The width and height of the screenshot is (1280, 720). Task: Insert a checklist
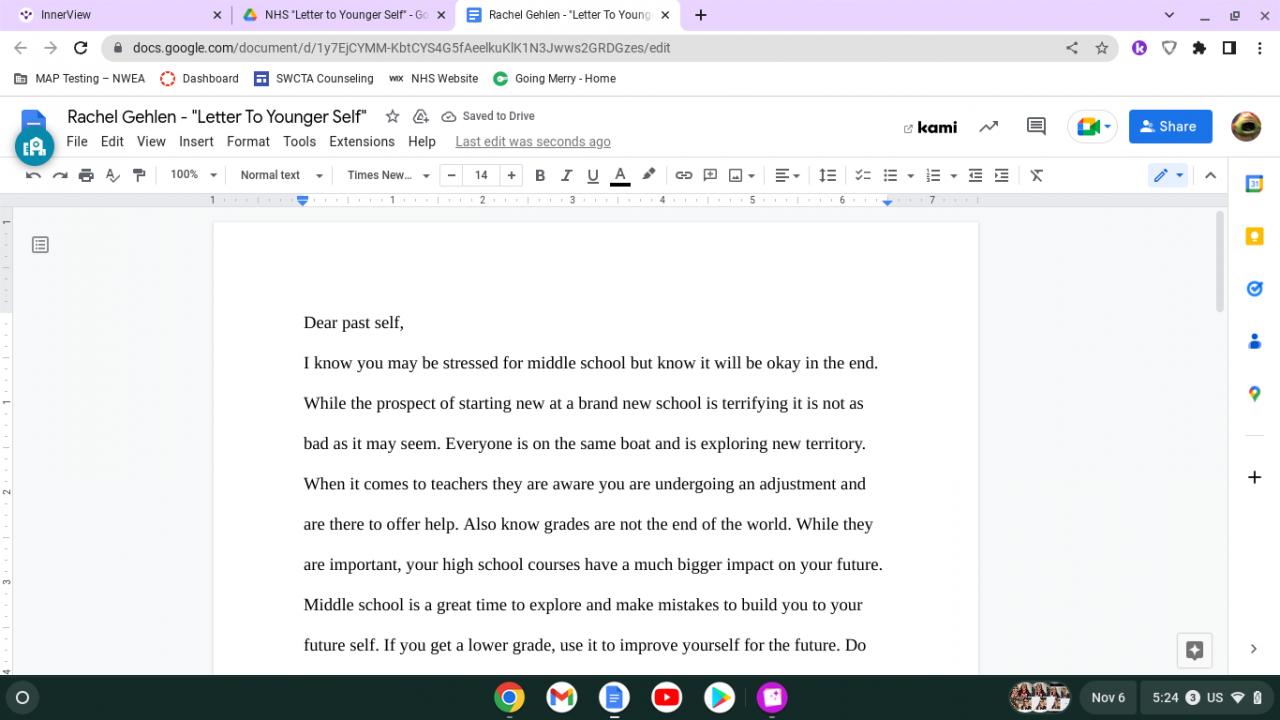click(863, 175)
